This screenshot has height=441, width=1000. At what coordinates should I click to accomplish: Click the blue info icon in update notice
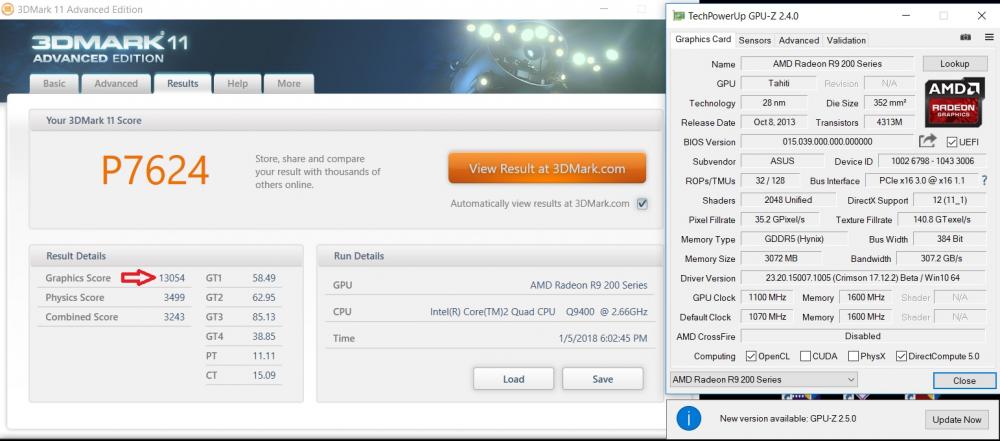point(689,419)
